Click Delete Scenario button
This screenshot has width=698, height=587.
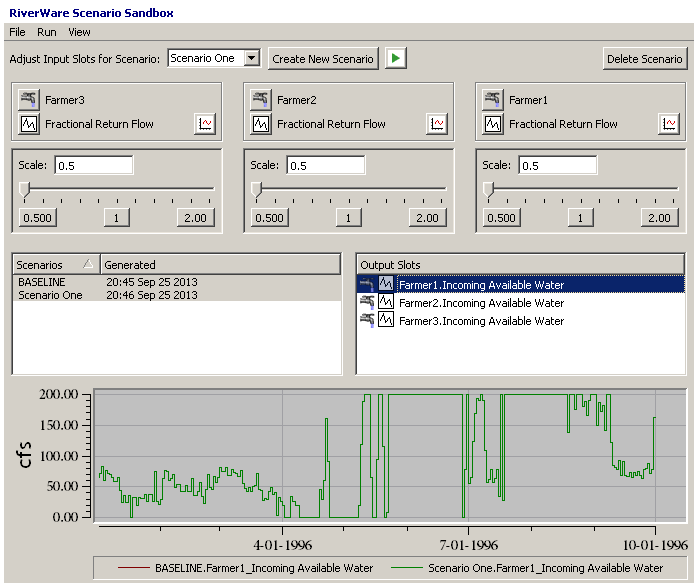tap(645, 59)
